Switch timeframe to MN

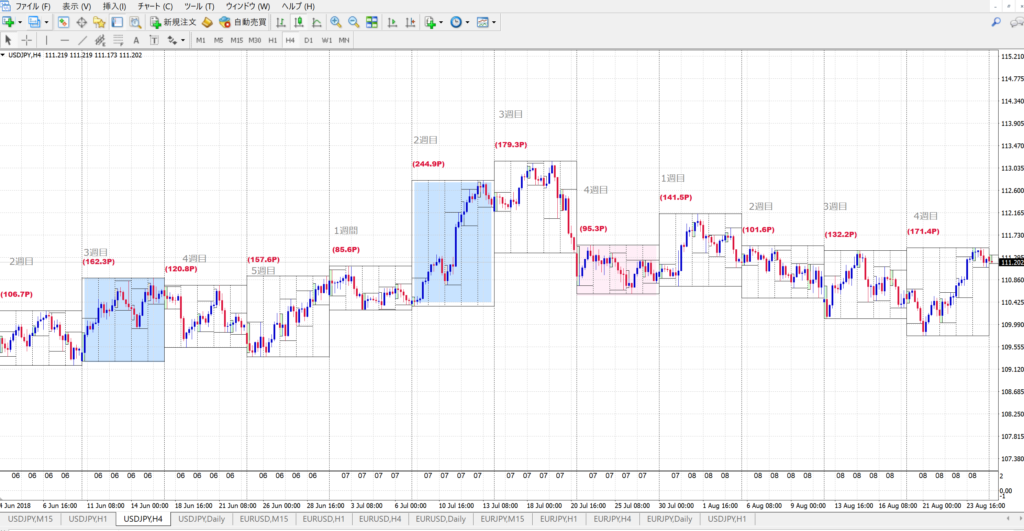[344, 40]
